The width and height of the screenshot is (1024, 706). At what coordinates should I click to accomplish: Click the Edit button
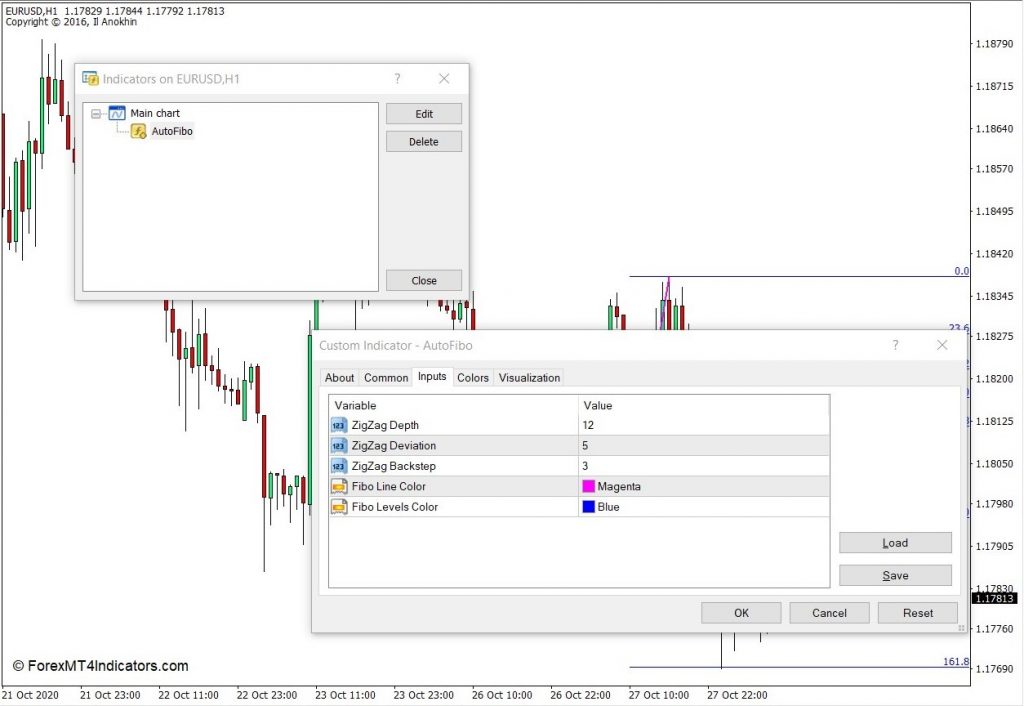click(x=424, y=114)
